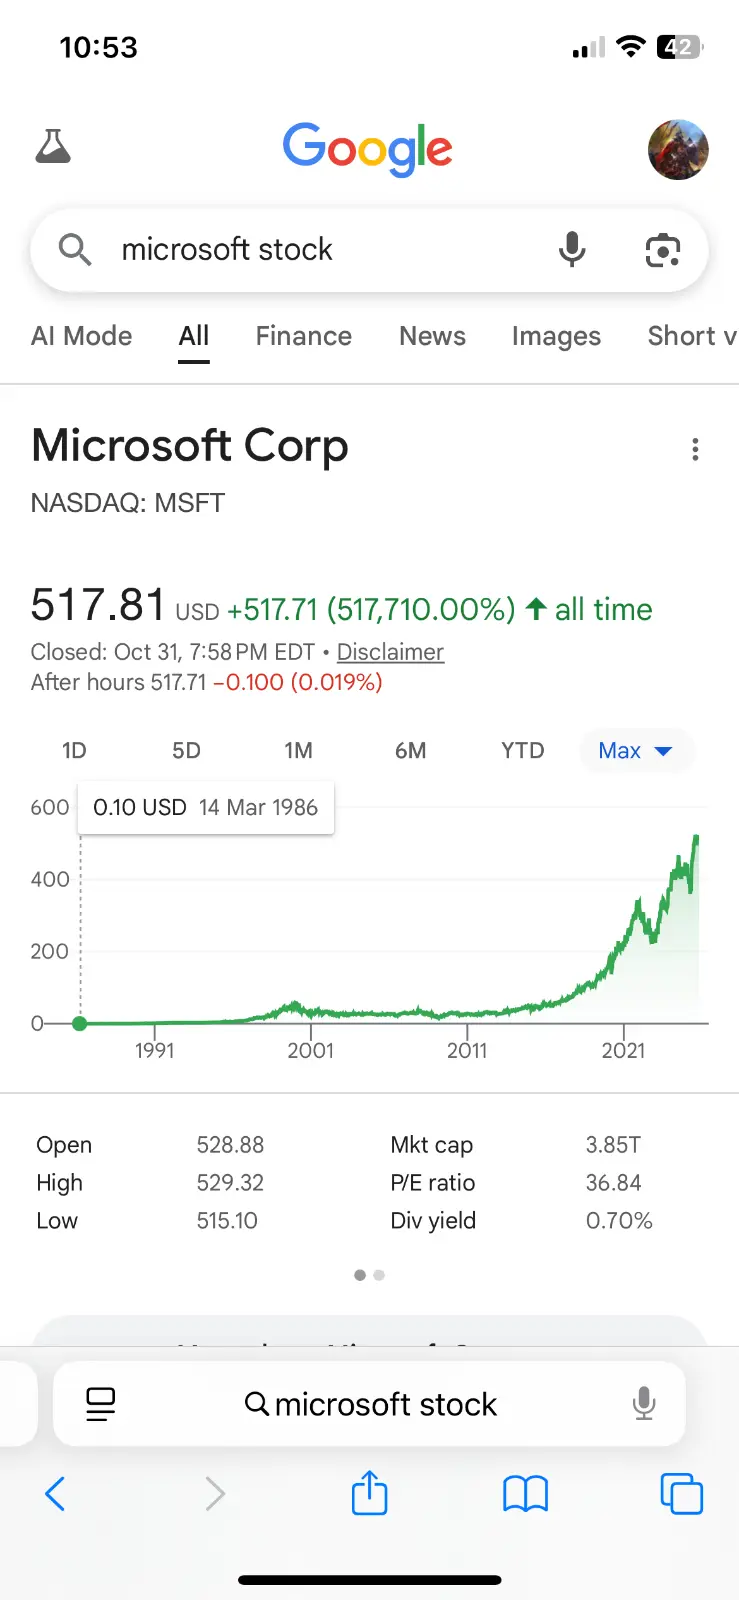Open the Disclaimer link
This screenshot has width=739, height=1600.
click(x=390, y=652)
